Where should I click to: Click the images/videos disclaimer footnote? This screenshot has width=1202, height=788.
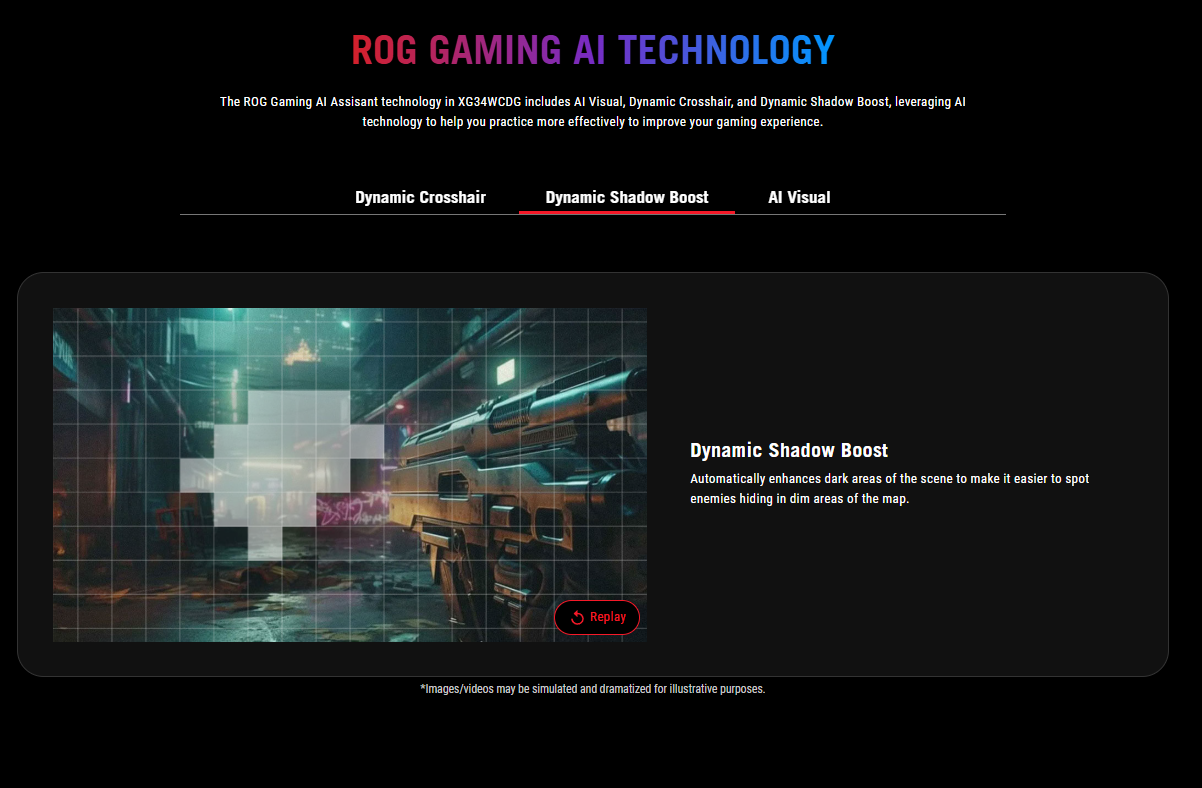593,689
